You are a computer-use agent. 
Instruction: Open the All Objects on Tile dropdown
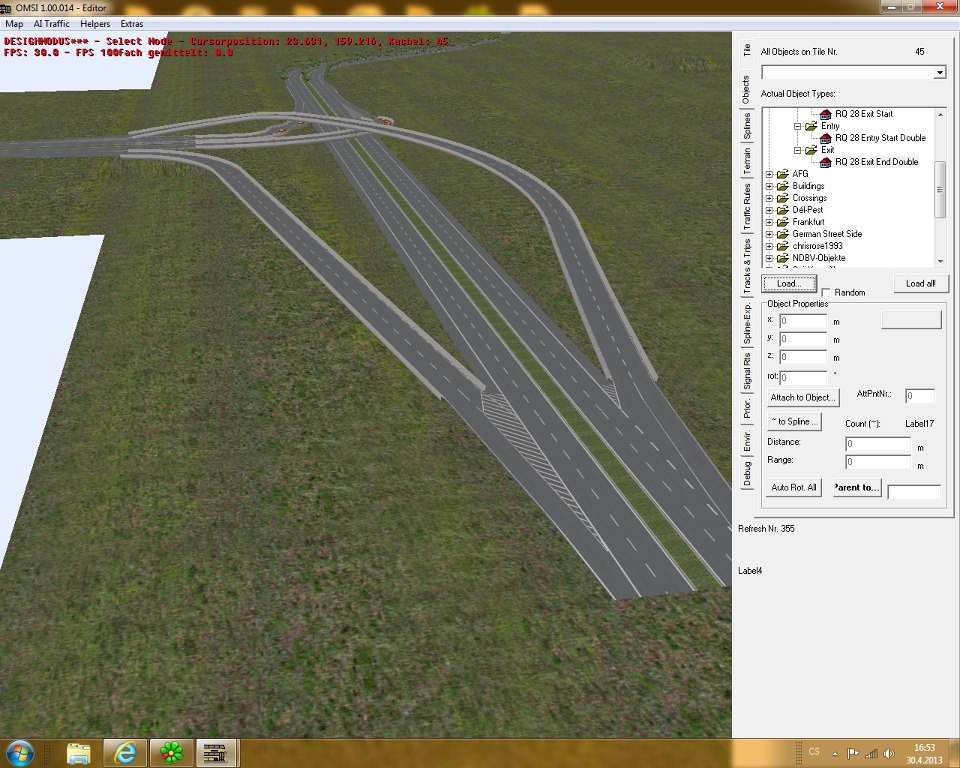[939, 73]
